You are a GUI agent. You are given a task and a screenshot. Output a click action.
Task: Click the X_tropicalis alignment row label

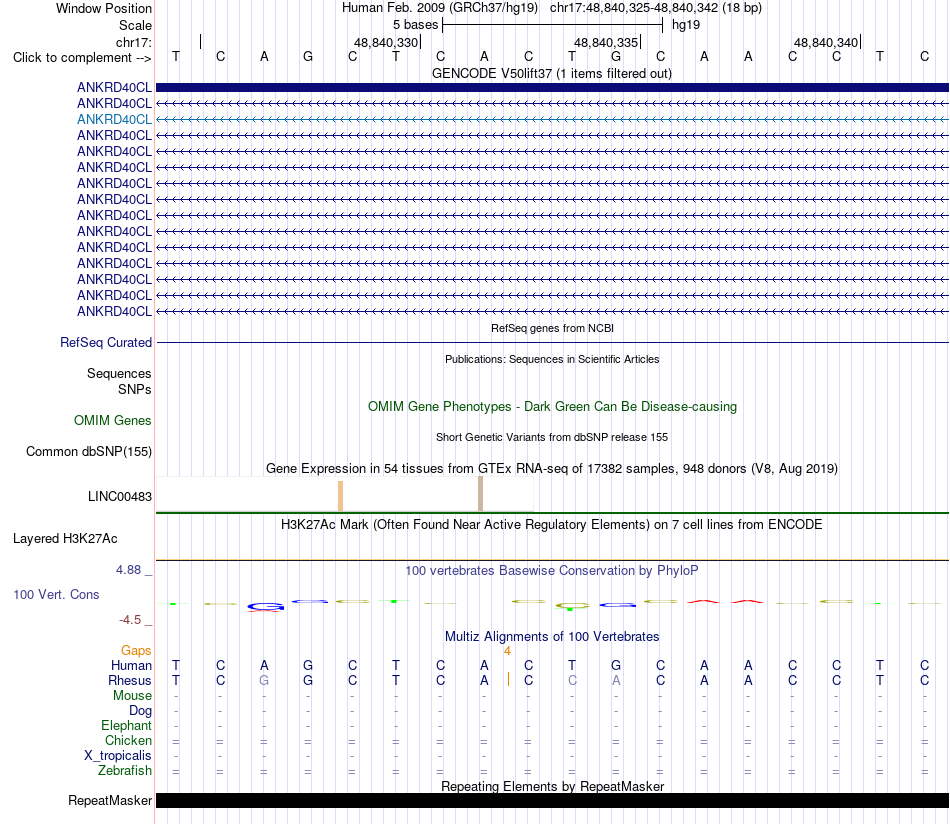(118, 756)
